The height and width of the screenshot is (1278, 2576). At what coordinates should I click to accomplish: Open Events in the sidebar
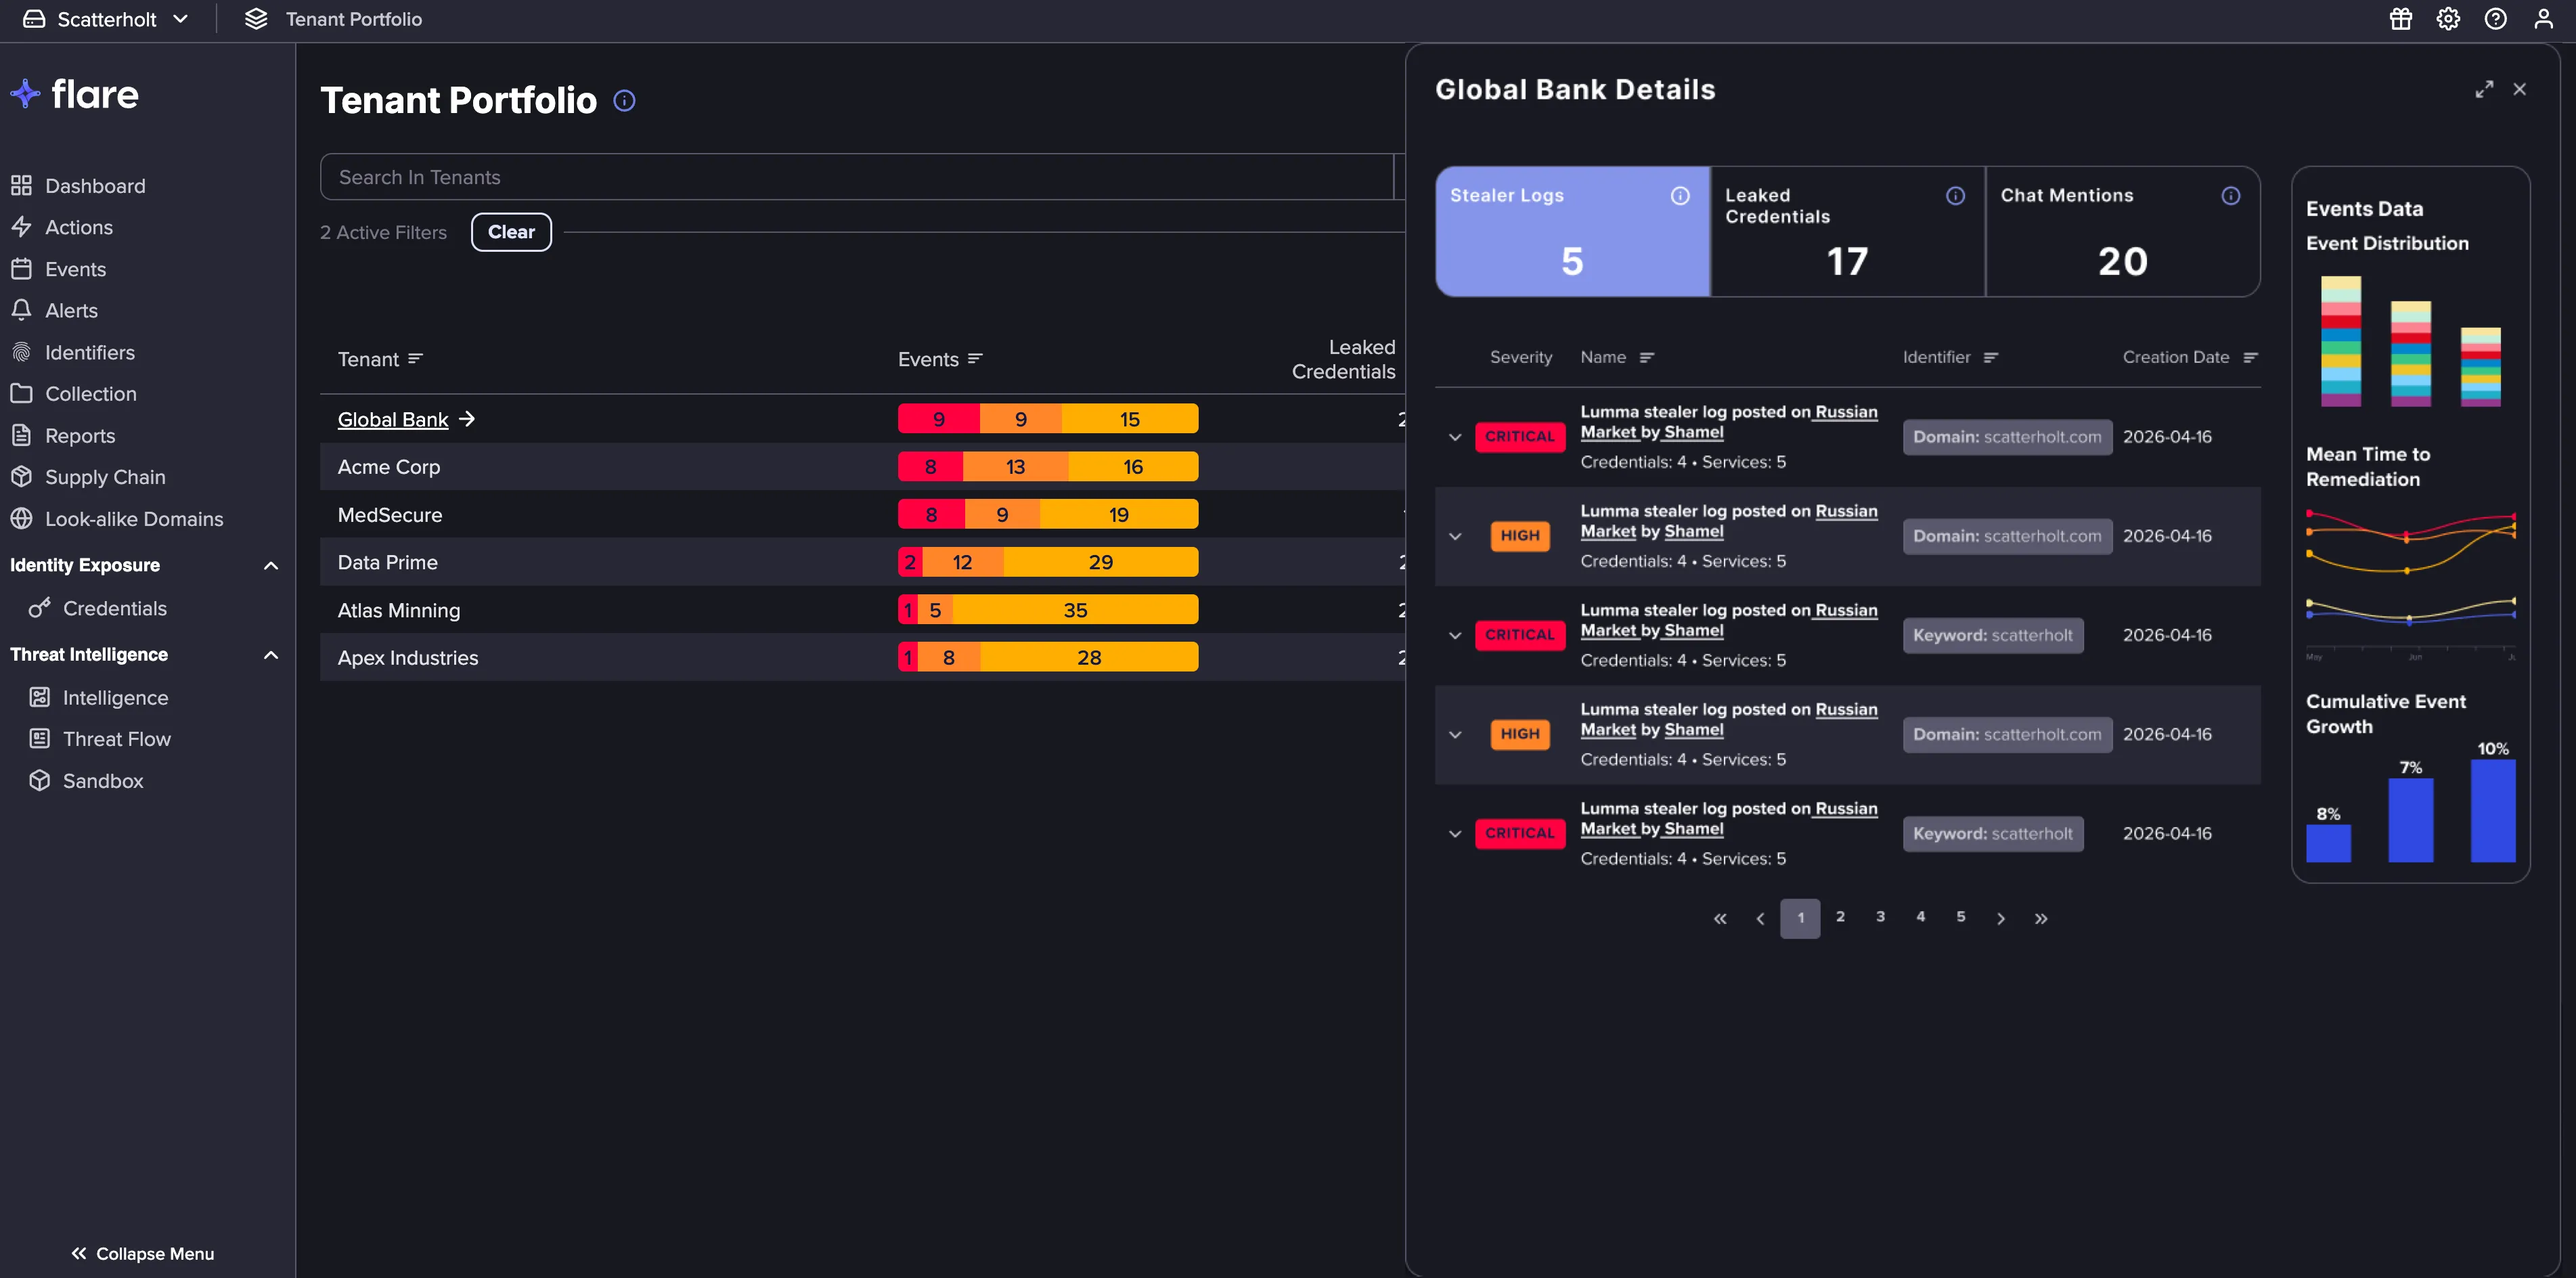coord(58,269)
